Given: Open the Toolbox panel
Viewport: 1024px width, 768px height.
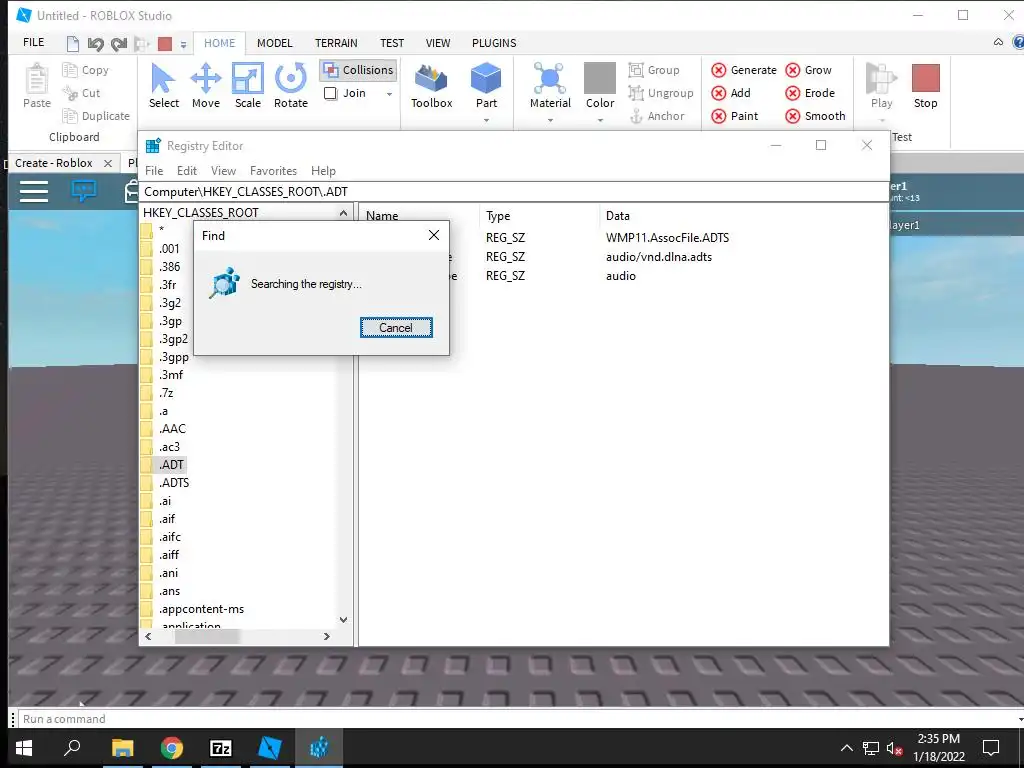Looking at the screenshot, I should [432, 86].
